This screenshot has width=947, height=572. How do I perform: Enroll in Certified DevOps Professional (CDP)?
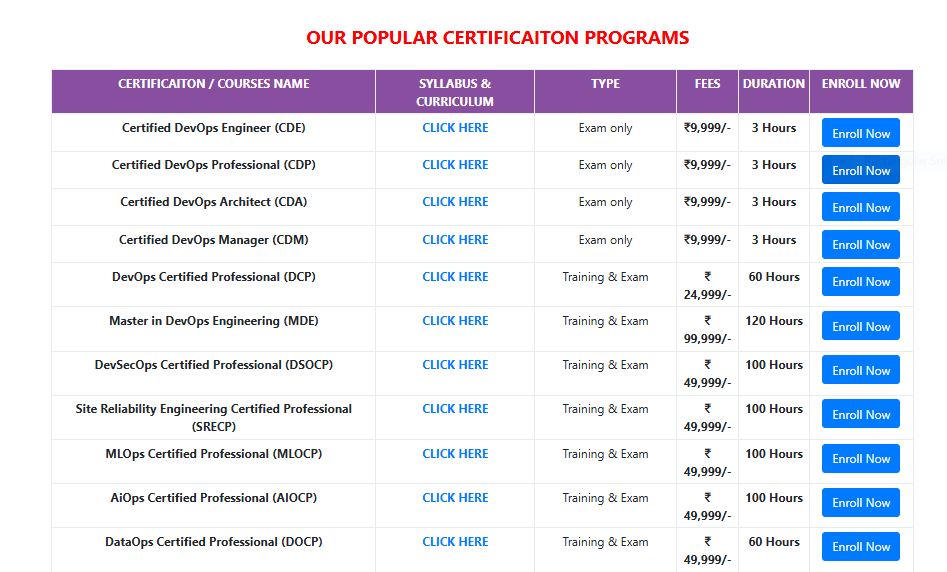coord(860,170)
